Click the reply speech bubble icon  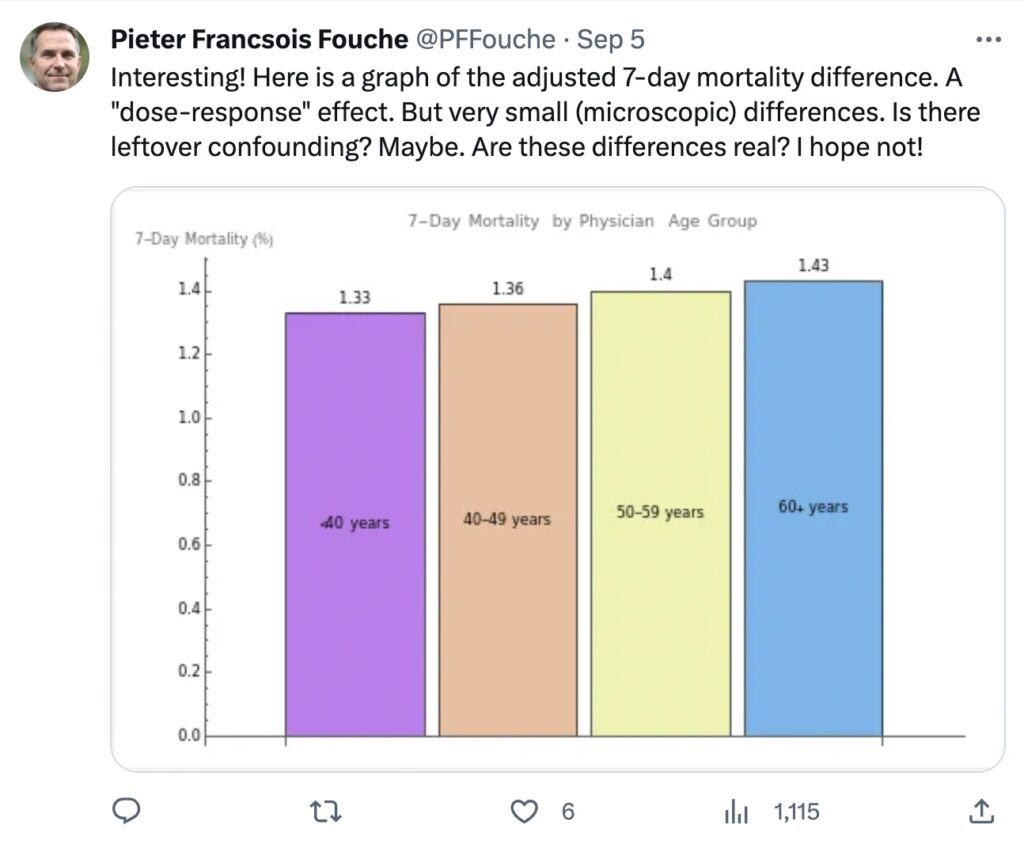[x=126, y=811]
